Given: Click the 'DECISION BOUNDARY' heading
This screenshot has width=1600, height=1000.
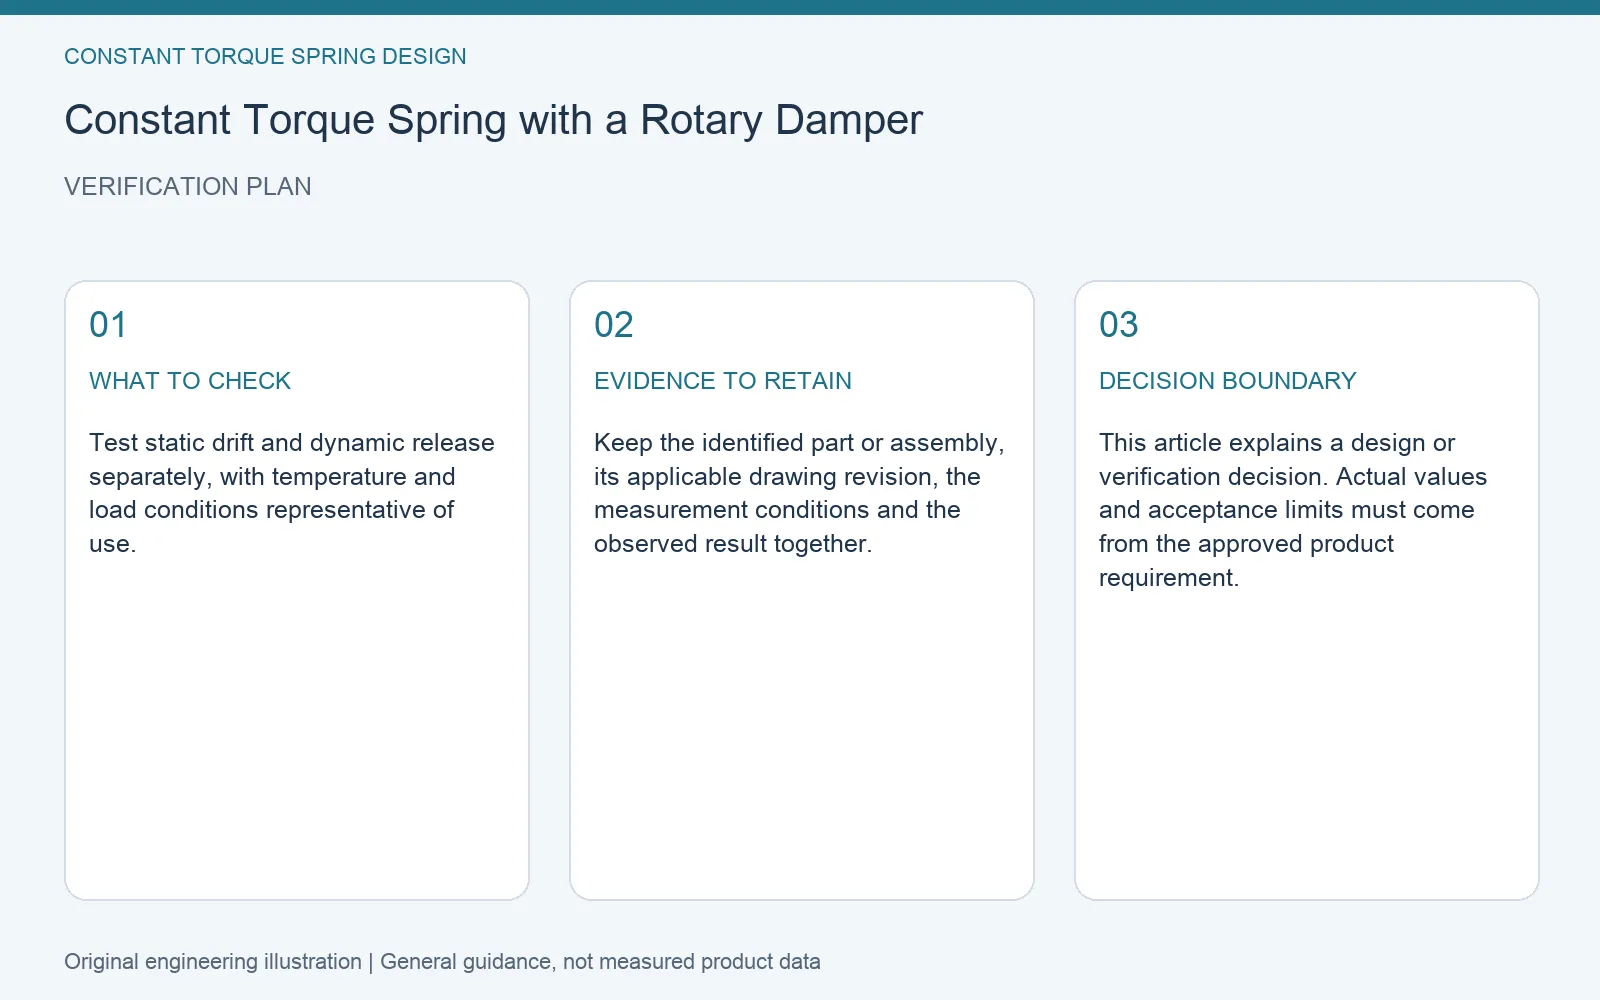Looking at the screenshot, I should [1228, 381].
